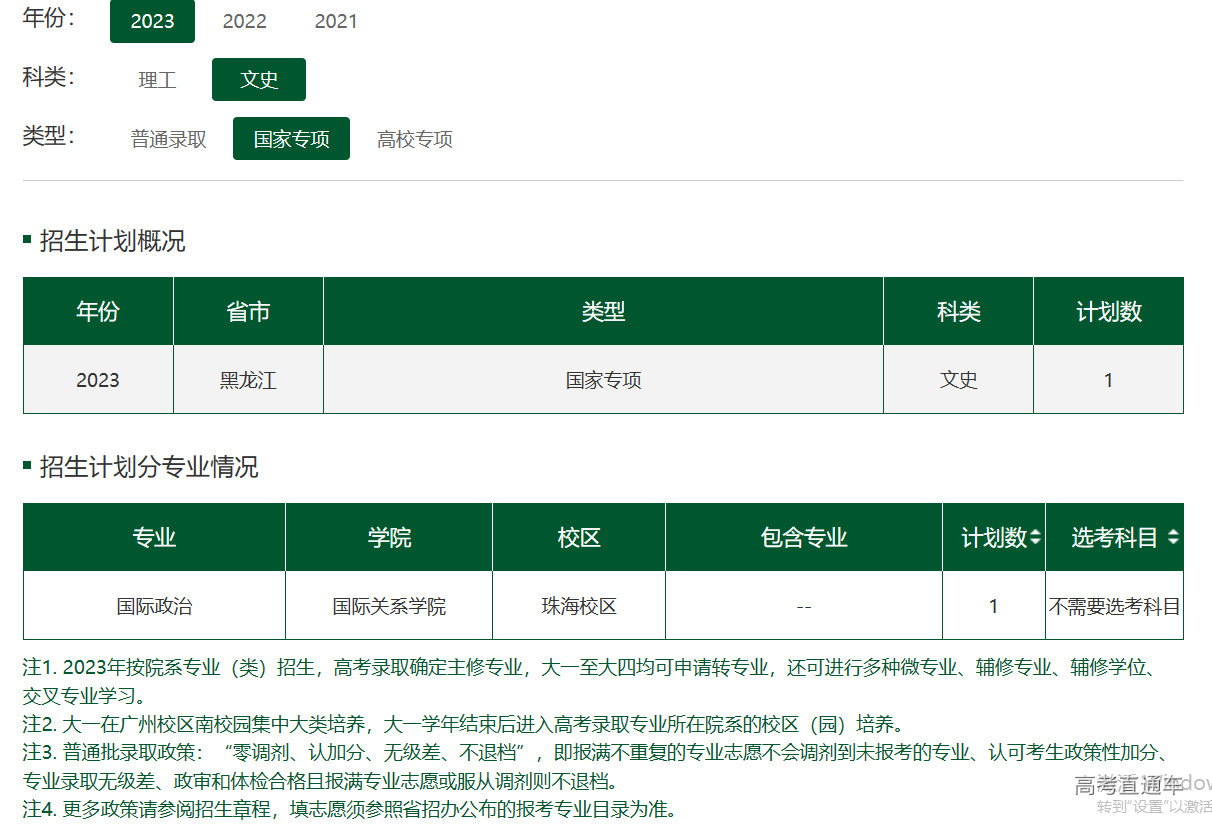Click the 珠海校区 campus cell
This screenshot has width=1212, height=825.
coord(579,606)
